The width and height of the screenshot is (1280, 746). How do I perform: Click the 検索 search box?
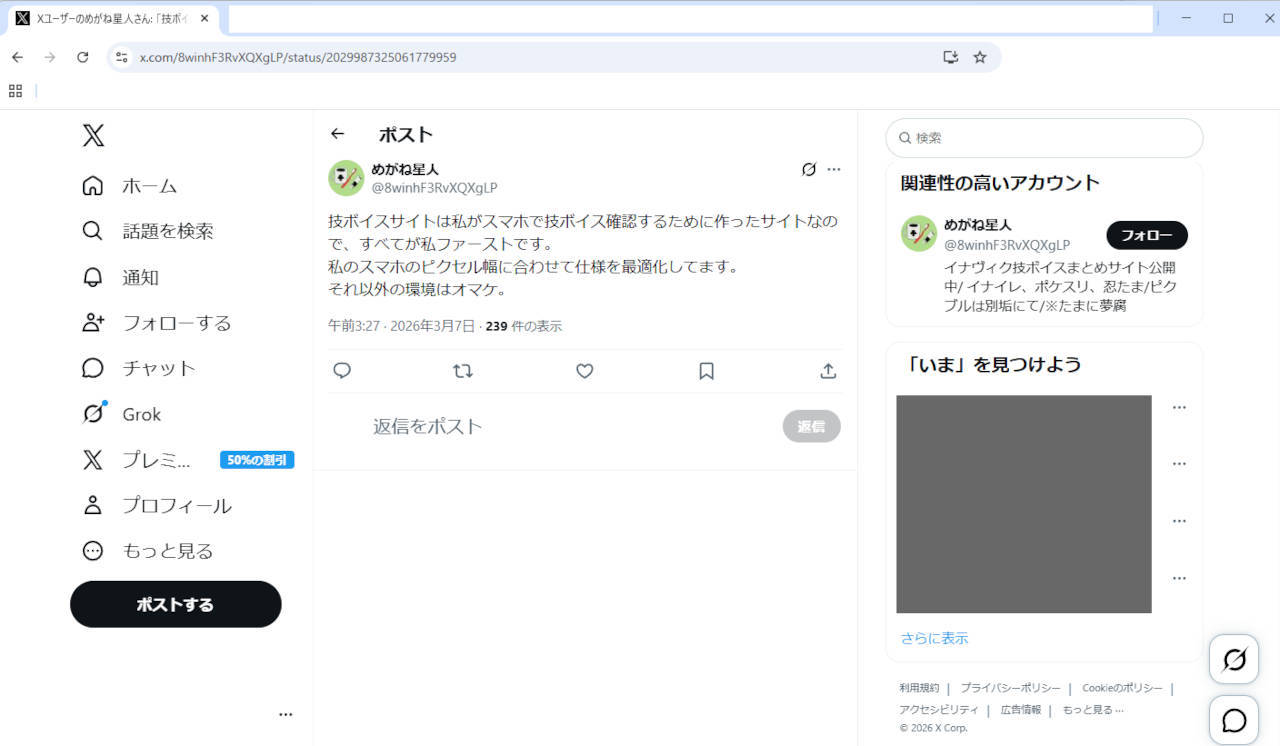(x=1044, y=138)
